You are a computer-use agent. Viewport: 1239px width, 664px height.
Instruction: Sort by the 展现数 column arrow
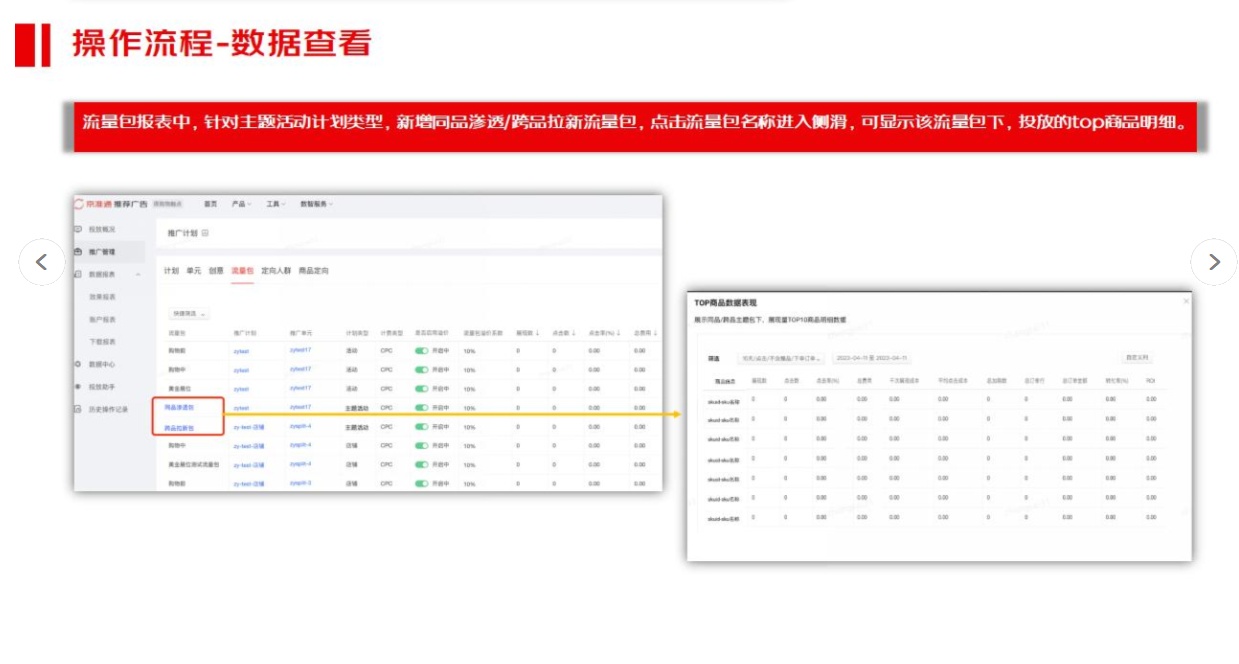coord(538,332)
